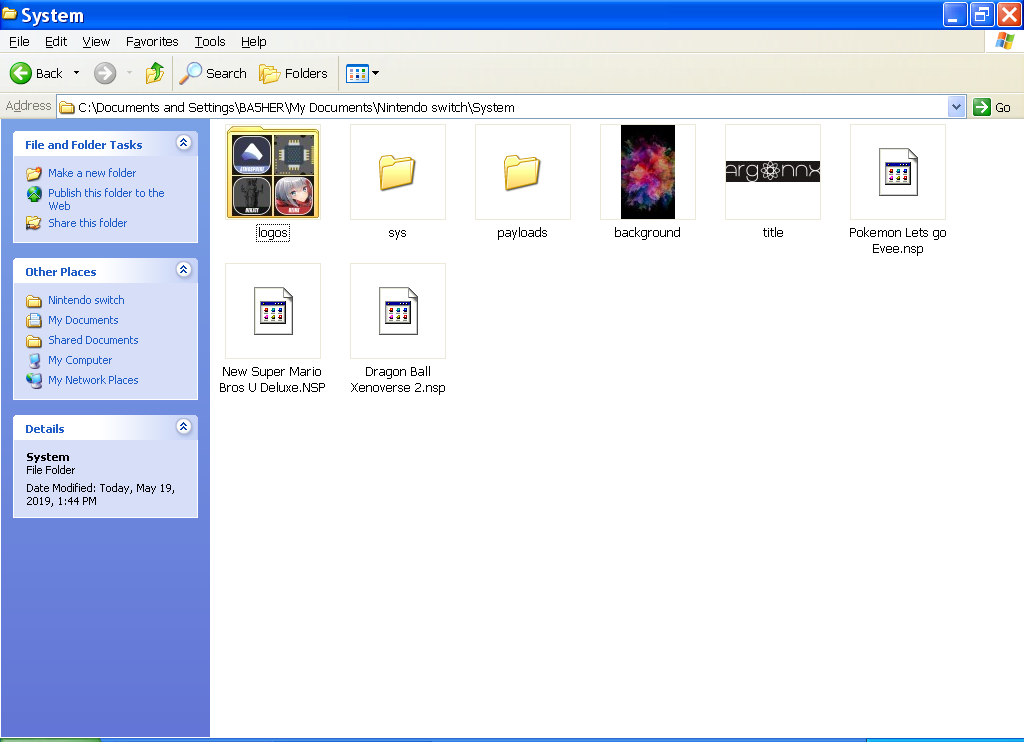Select the logos folder thumbnail

tap(273, 172)
